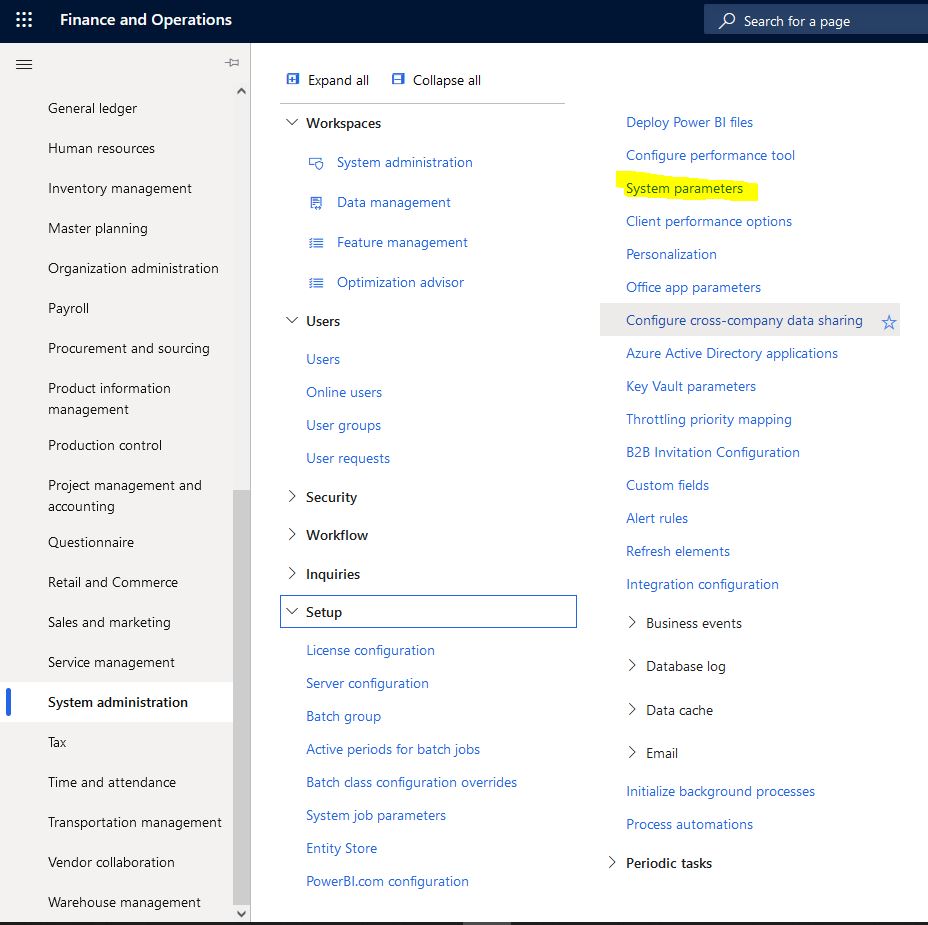Image resolution: width=928 pixels, height=925 pixels.
Task: Open Procurement and sourcing module
Action: [128, 349]
